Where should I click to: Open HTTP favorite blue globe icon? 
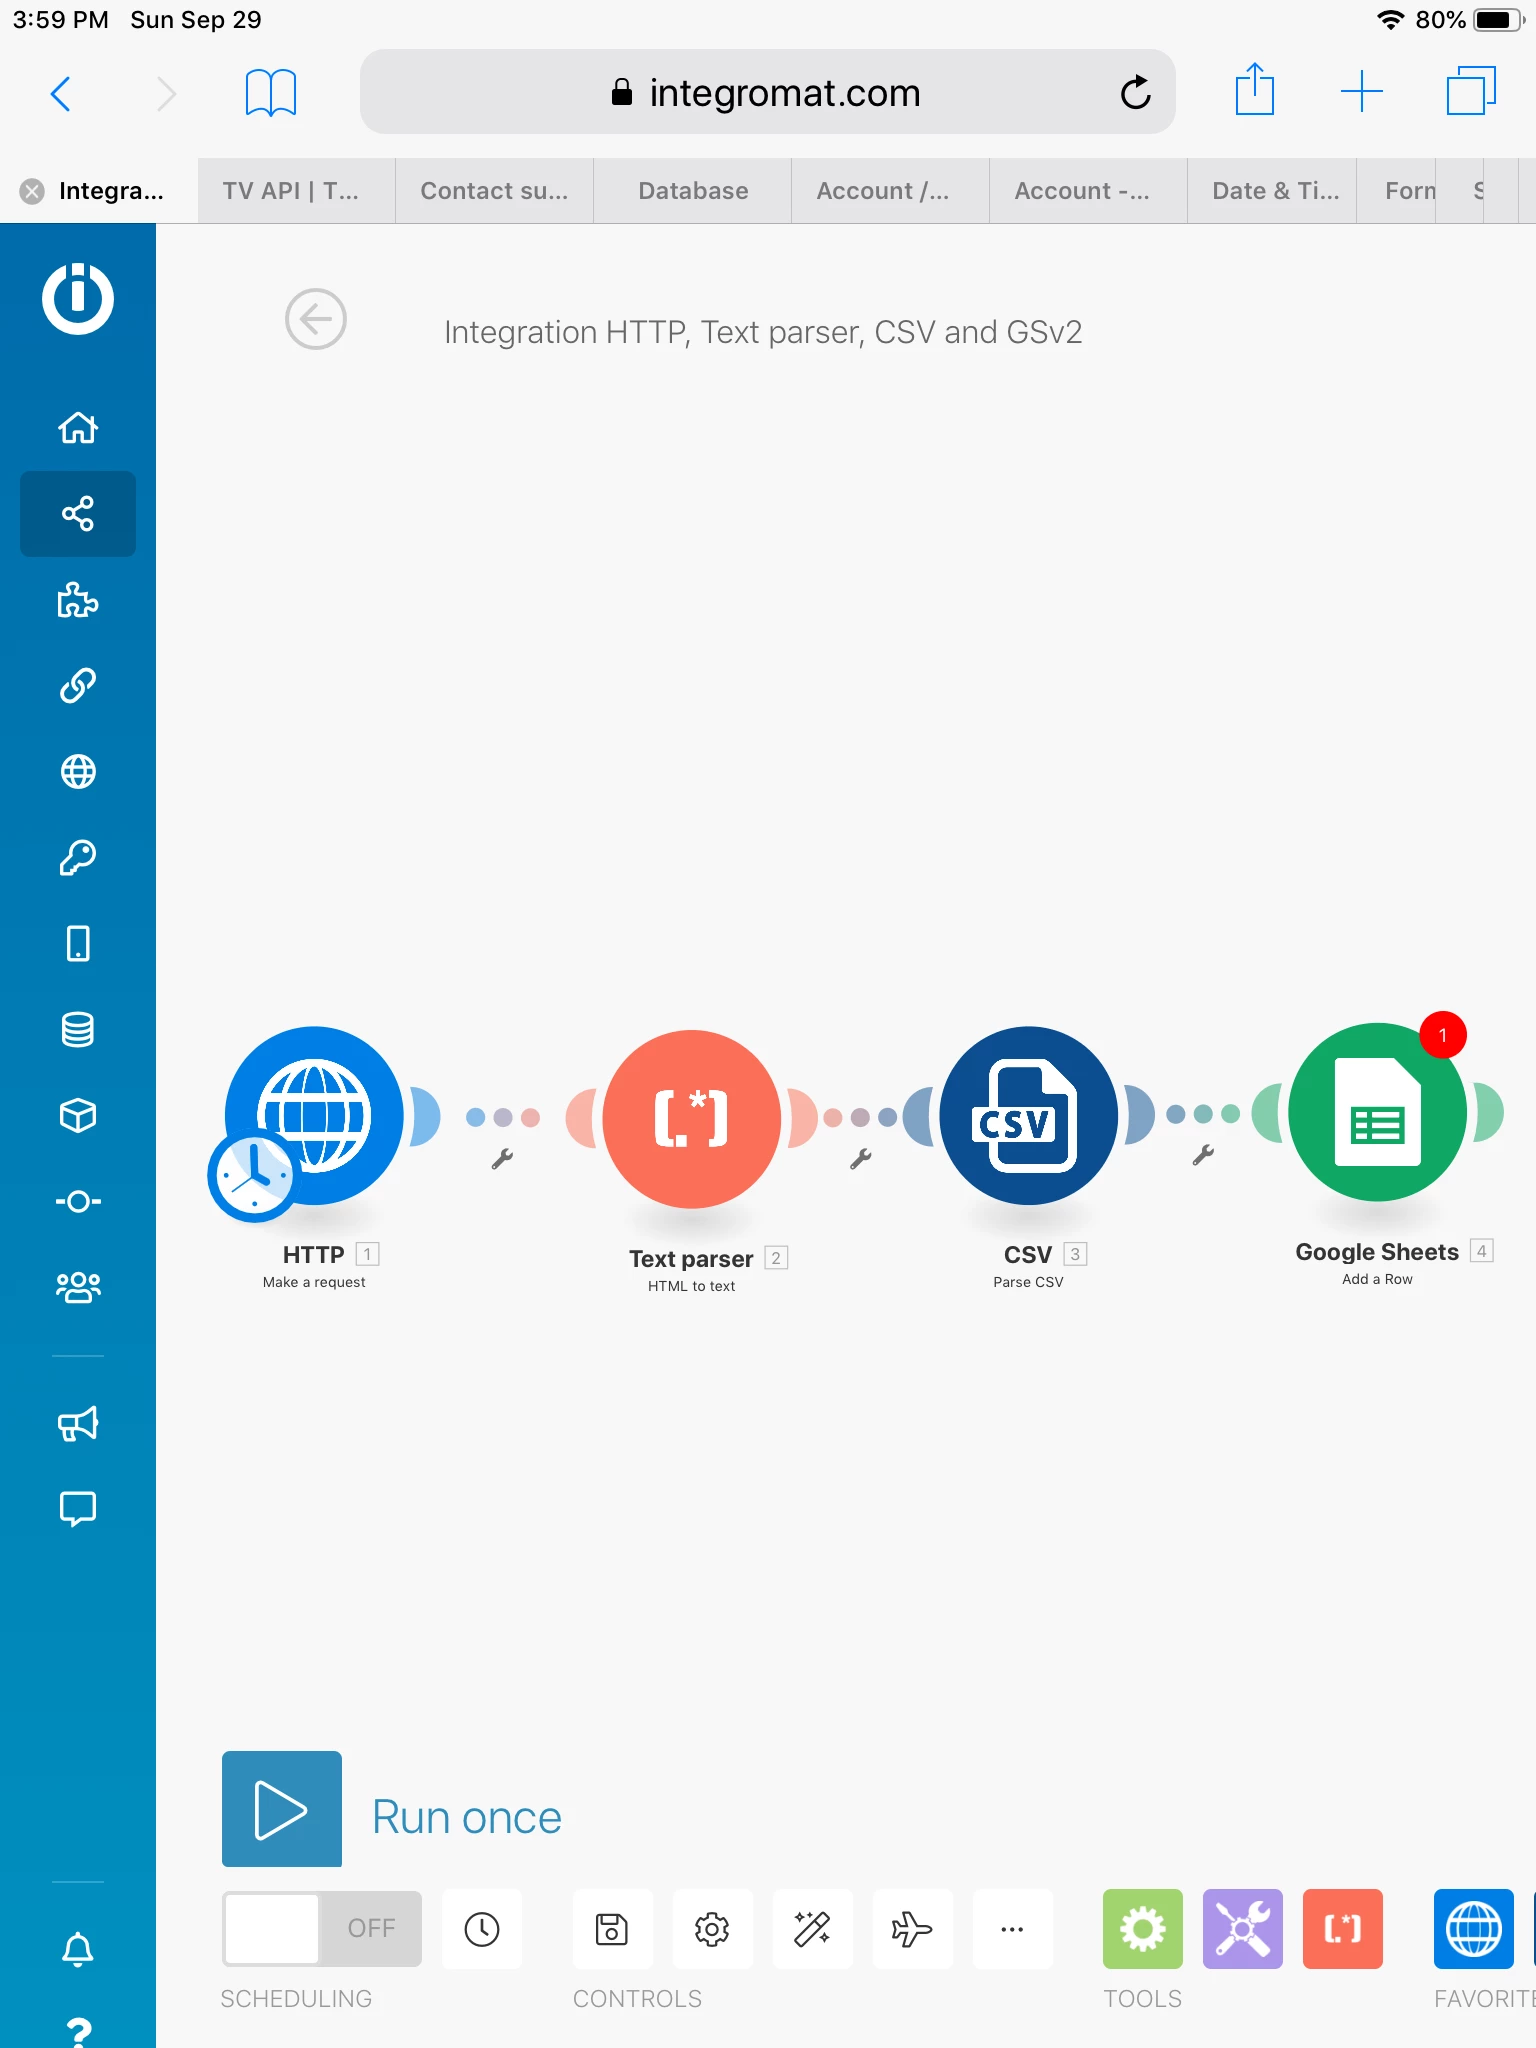point(1474,1929)
